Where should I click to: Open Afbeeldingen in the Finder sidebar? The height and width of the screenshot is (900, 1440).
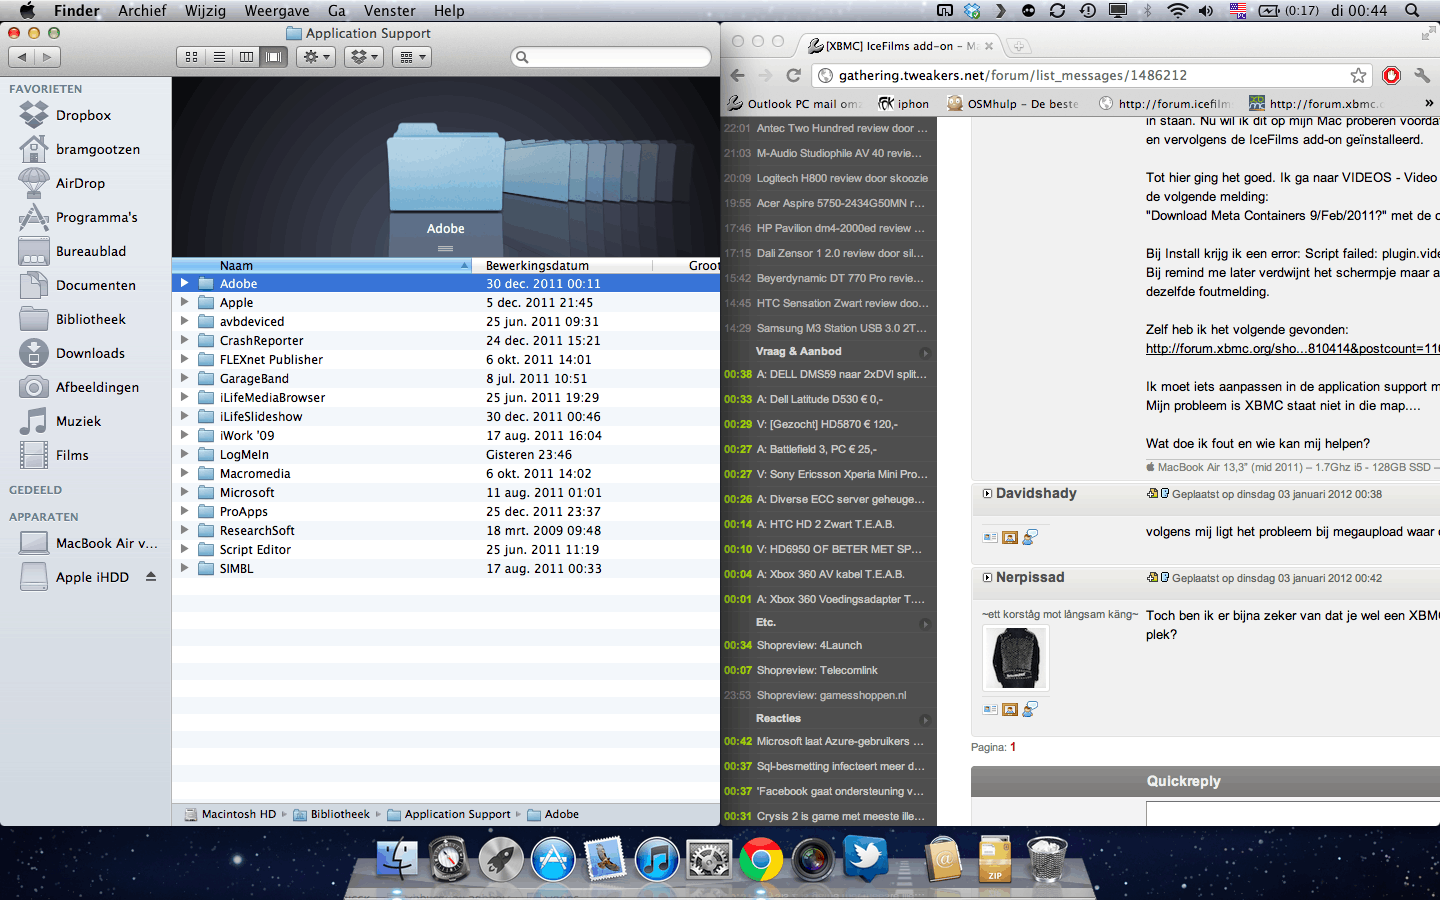(97, 387)
